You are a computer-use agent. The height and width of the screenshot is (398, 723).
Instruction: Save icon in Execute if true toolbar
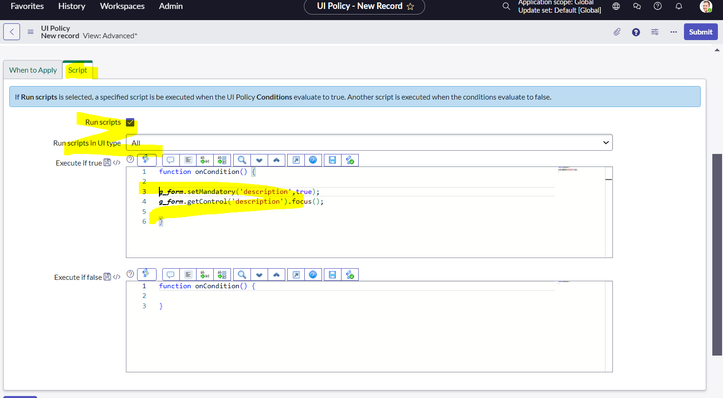pos(332,160)
